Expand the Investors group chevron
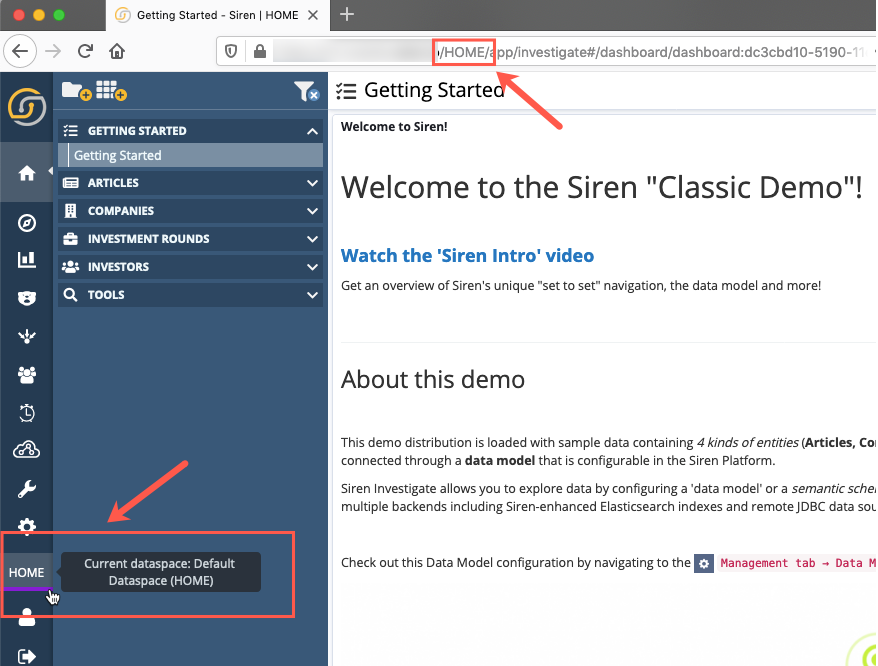This screenshot has height=666, width=878. point(312,267)
